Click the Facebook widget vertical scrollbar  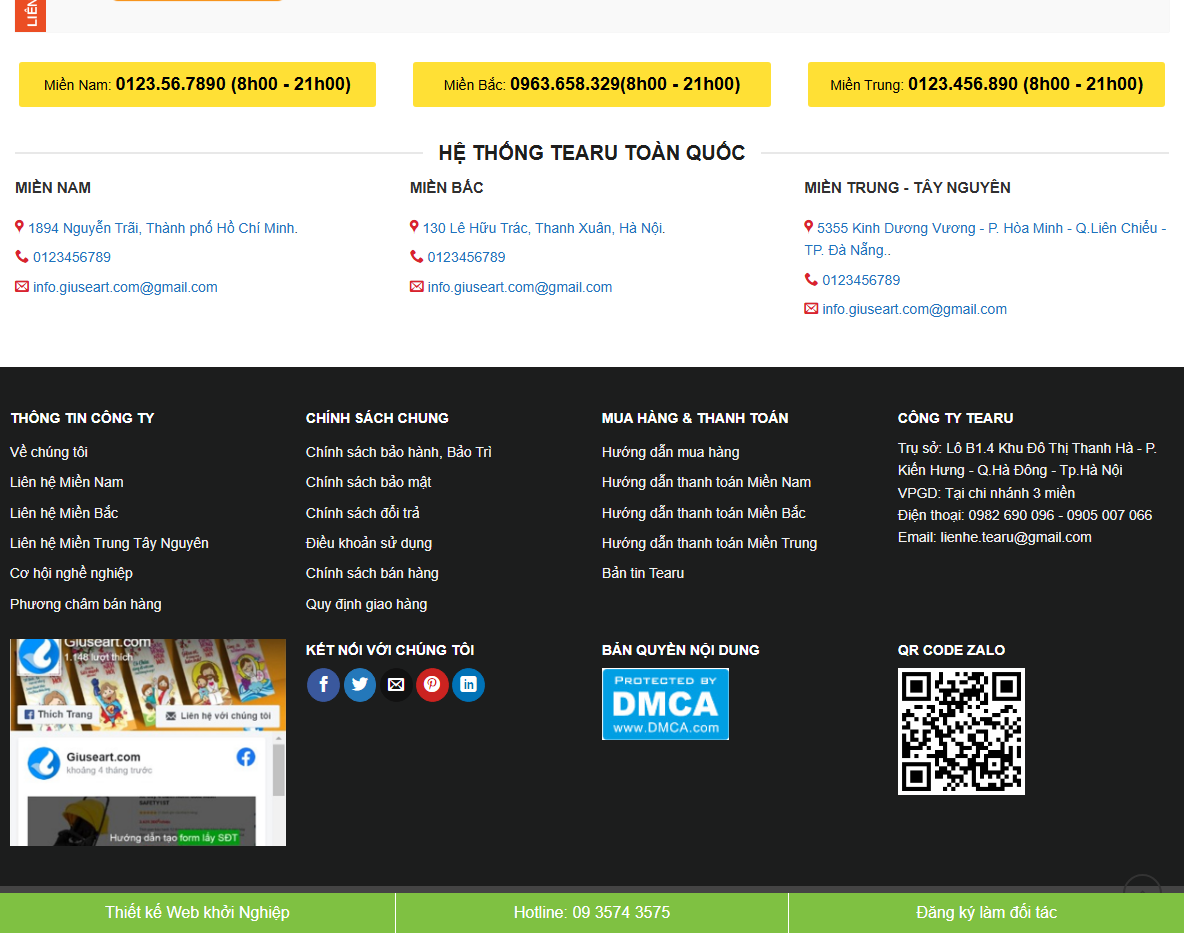coord(279,770)
